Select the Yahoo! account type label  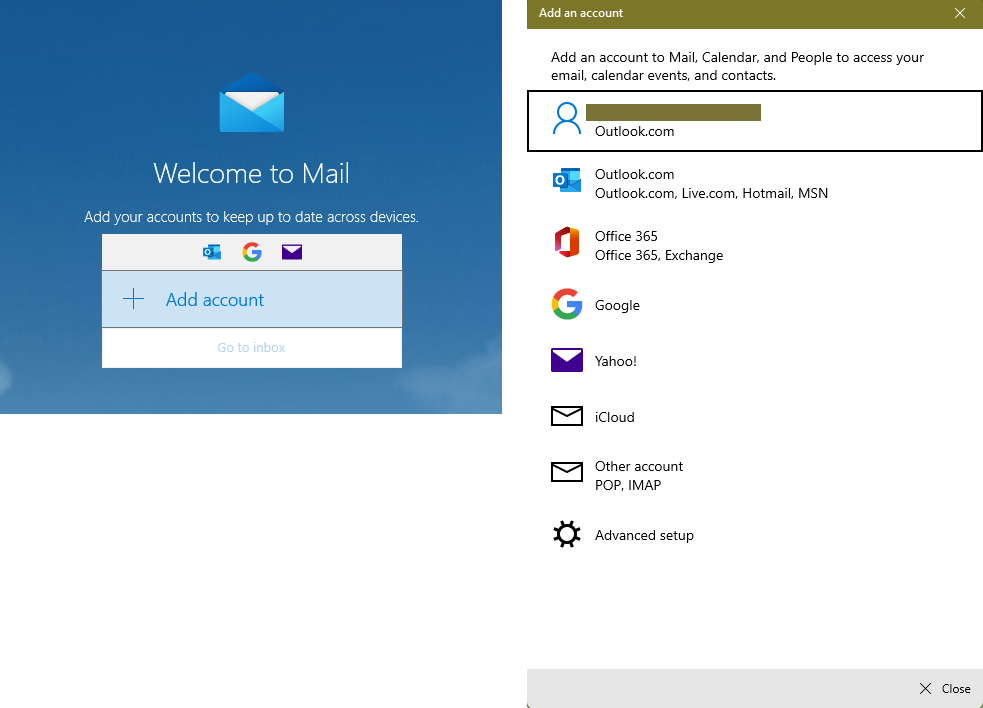click(616, 361)
